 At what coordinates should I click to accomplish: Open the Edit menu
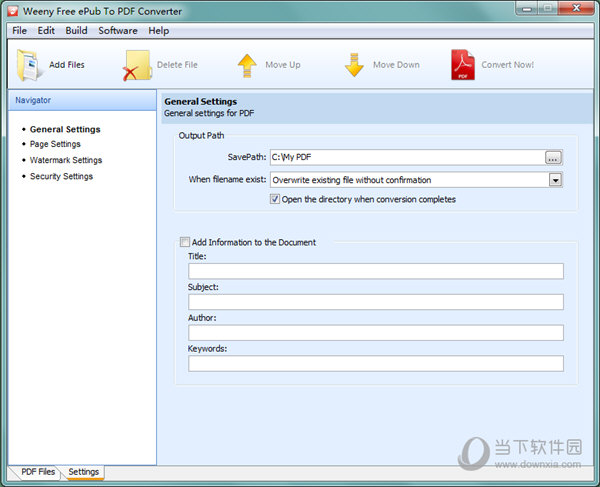click(x=46, y=31)
